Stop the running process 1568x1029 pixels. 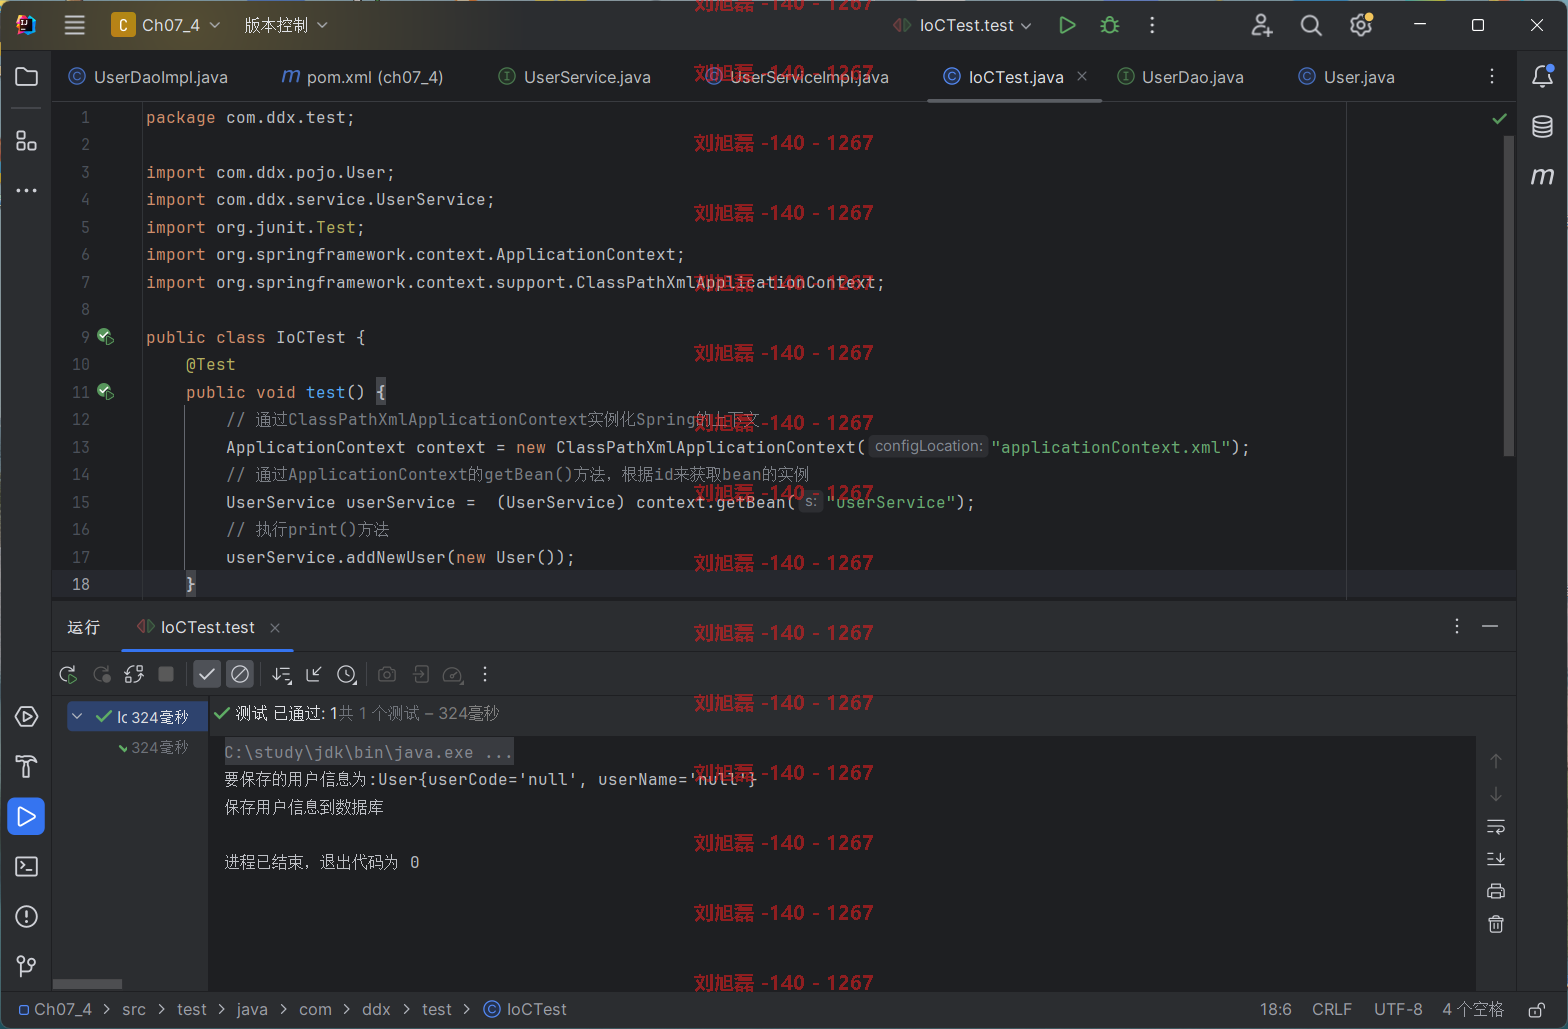(x=166, y=675)
